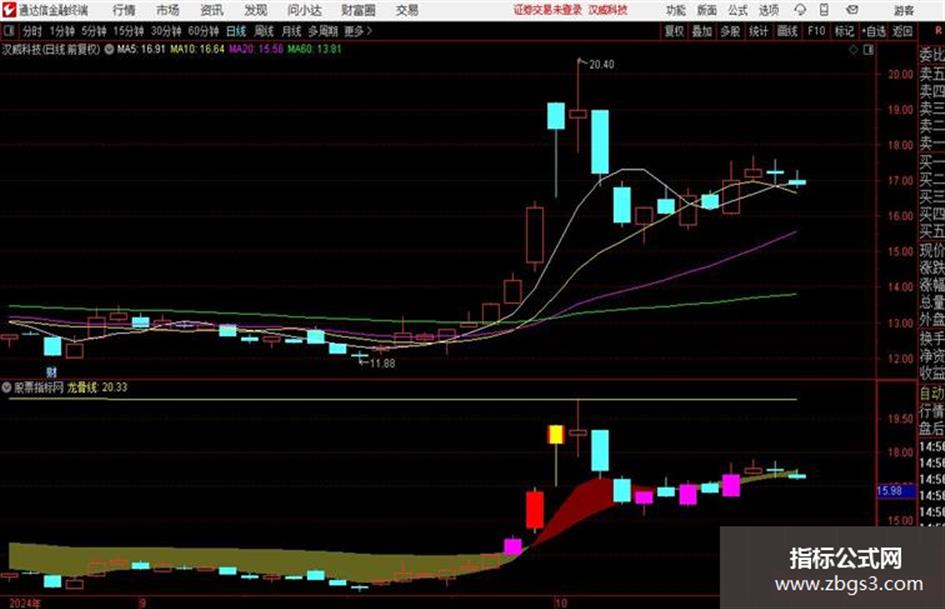945x609 pixels.
Task: Switch to 分时 period tab
Action: (x=32, y=31)
